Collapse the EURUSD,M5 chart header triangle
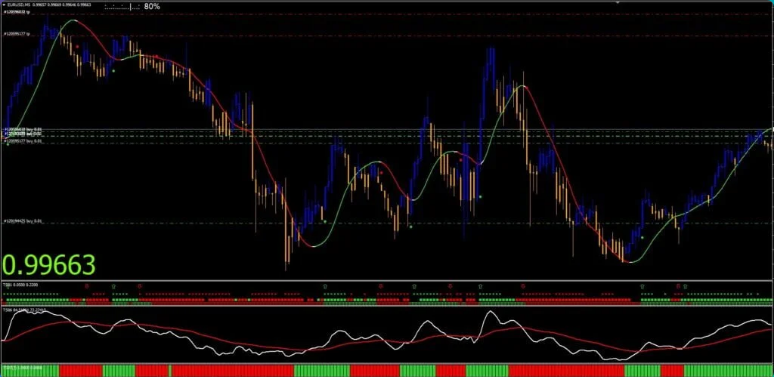 3,4
